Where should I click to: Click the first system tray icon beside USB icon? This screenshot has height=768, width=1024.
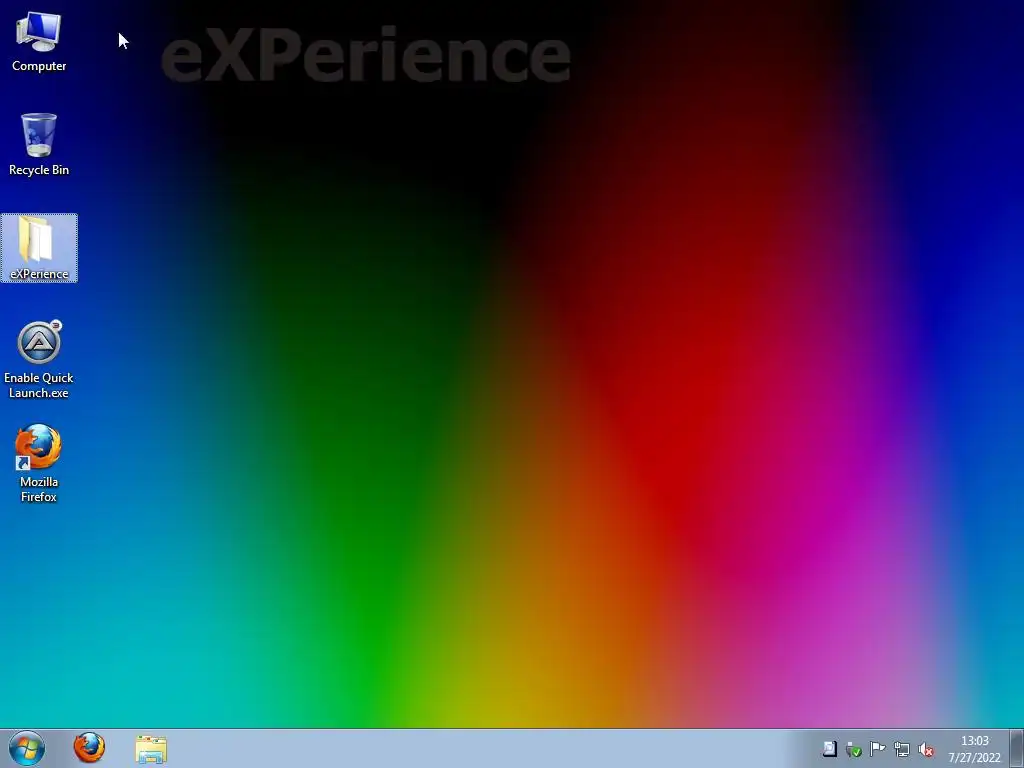(829, 749)
